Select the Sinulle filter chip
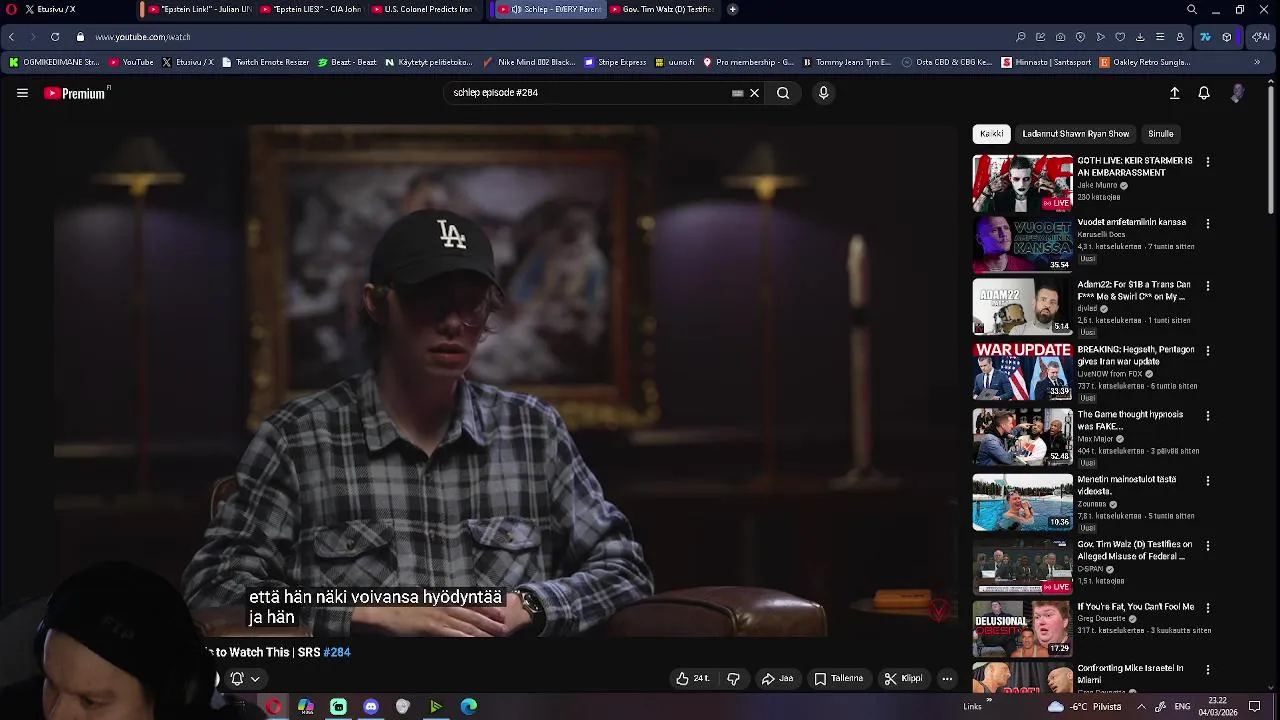Viewport: 1280px width, 720px height. coord(1161,134)
